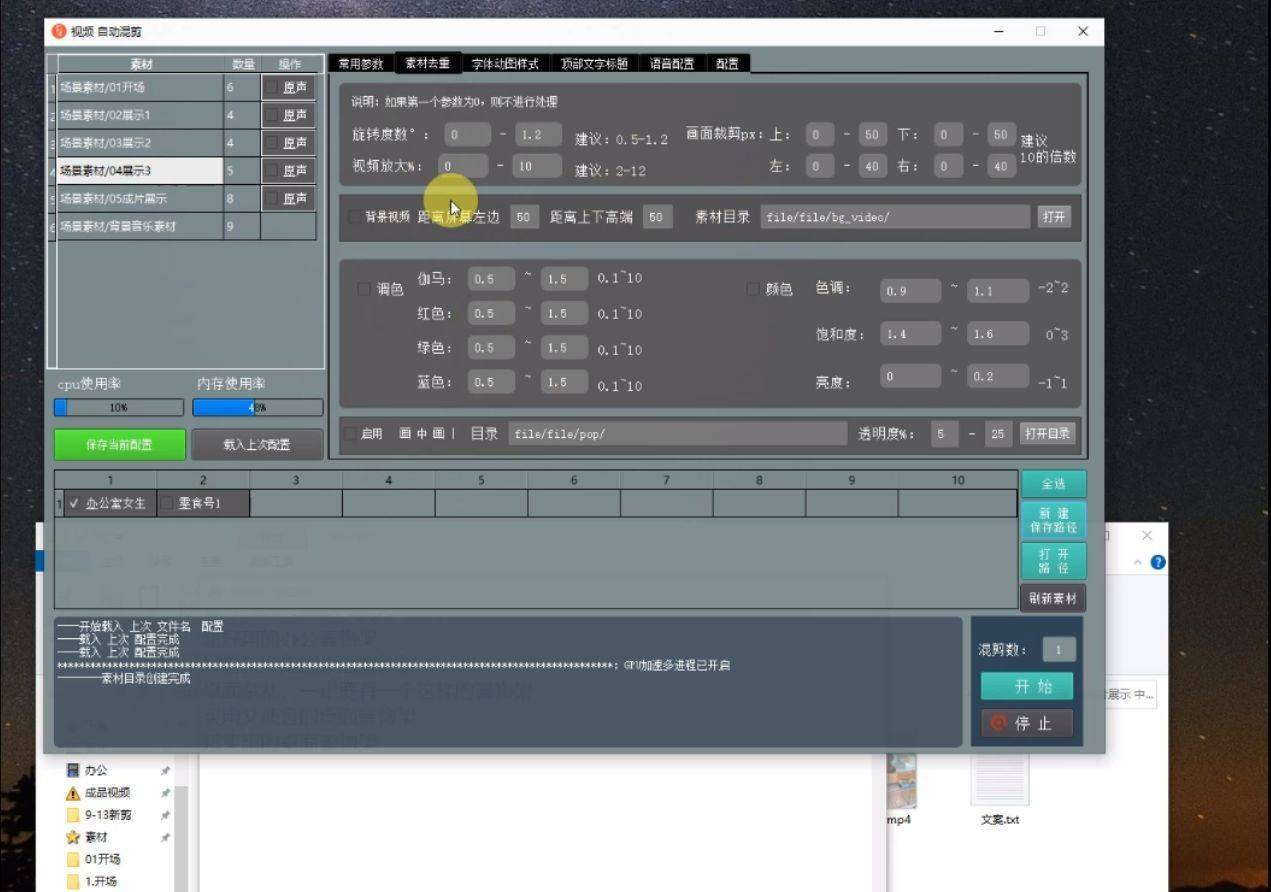This screenshot has height=892, width=1271.
Task: Select 办公 folder in Explorer sidebar
Action: click(x=95, y=770)
